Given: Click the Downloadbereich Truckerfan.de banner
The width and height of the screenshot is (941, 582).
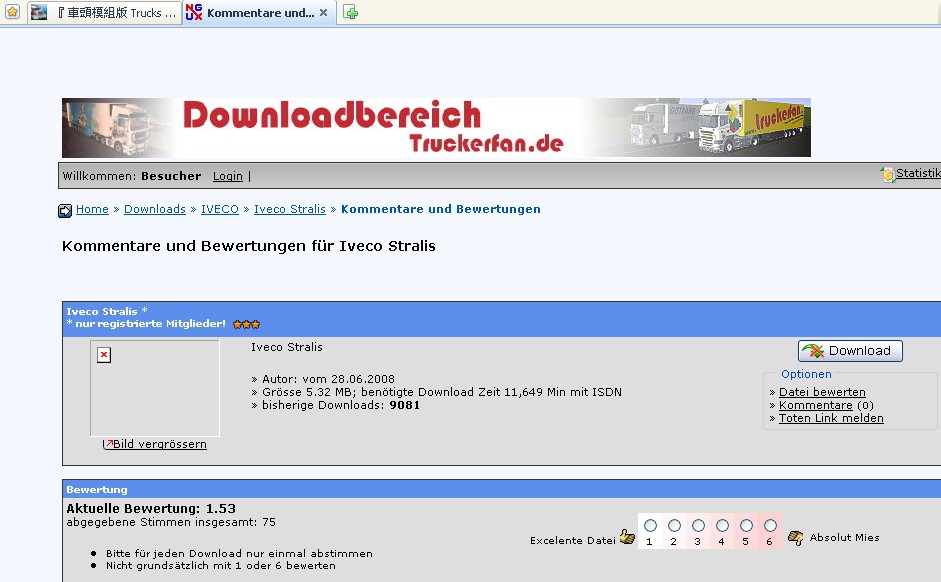Looking at the screenshot, I should tap(436, 128).
